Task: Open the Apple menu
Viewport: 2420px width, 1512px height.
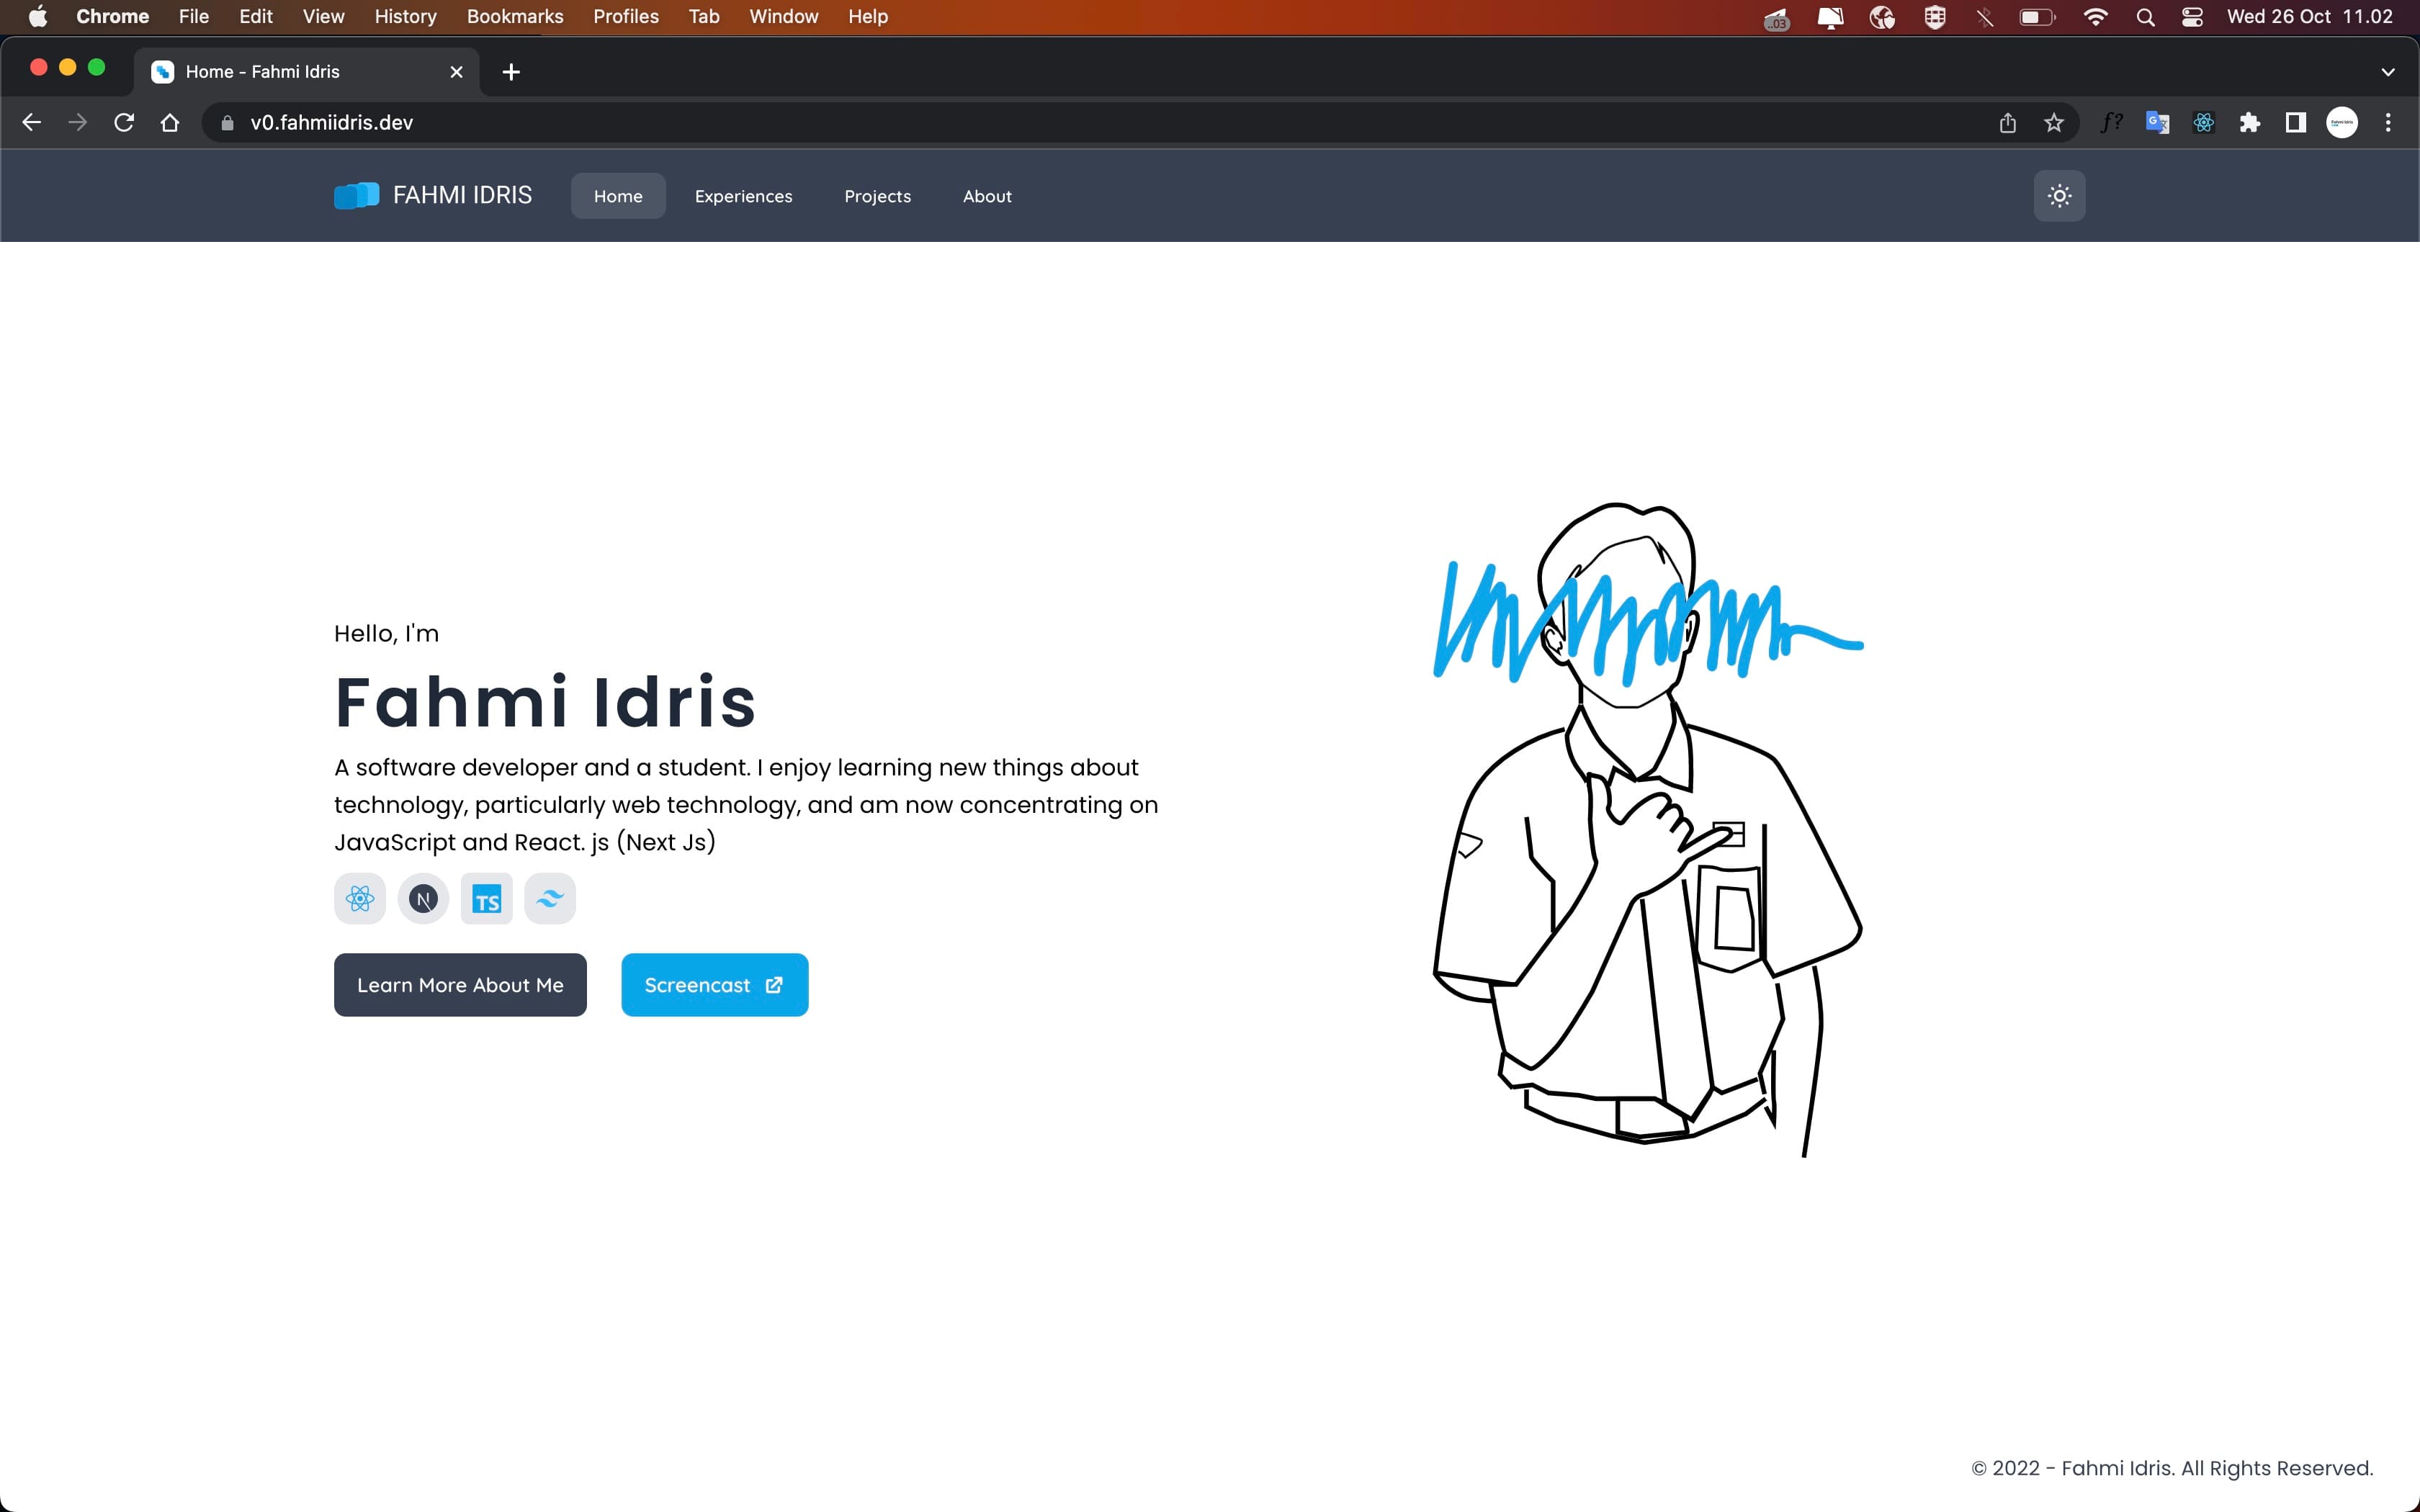Action: [38, 16]
